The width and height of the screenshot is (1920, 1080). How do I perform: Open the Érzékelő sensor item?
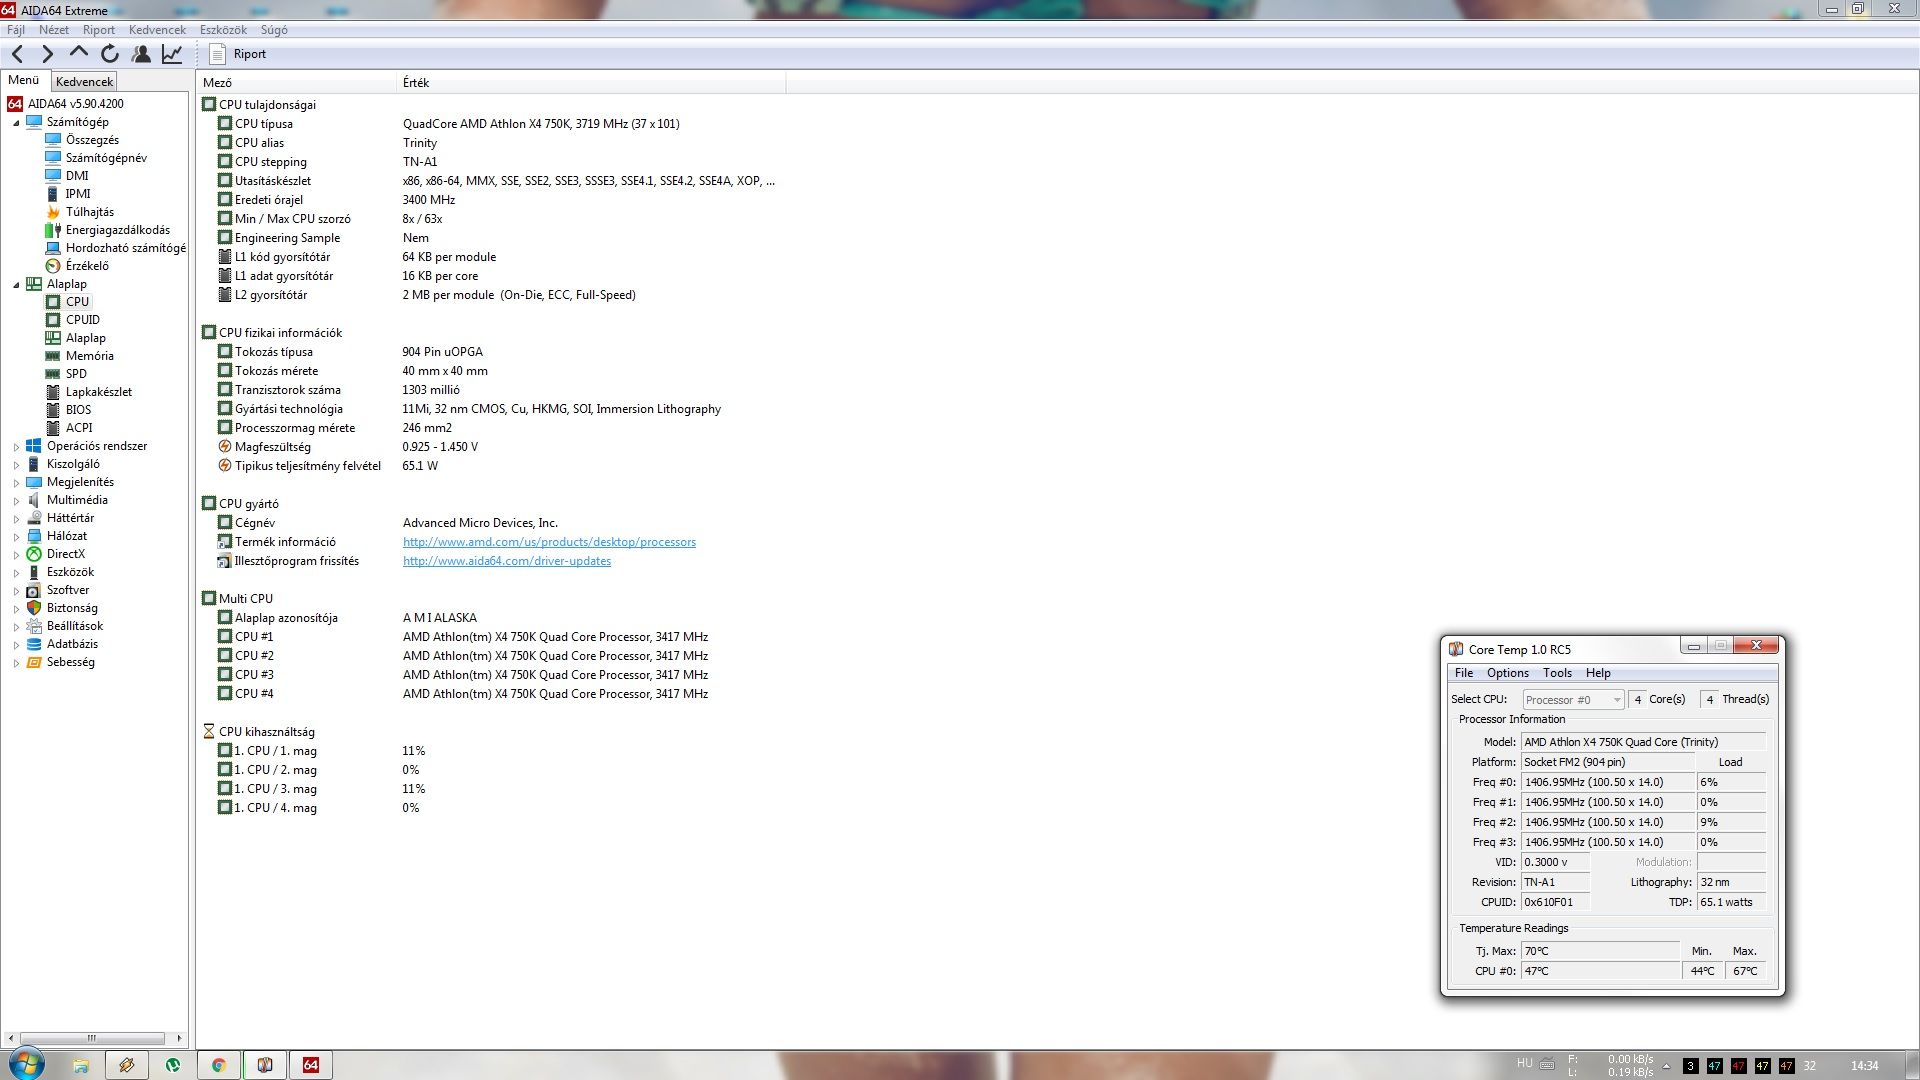(x=87, y=266)
